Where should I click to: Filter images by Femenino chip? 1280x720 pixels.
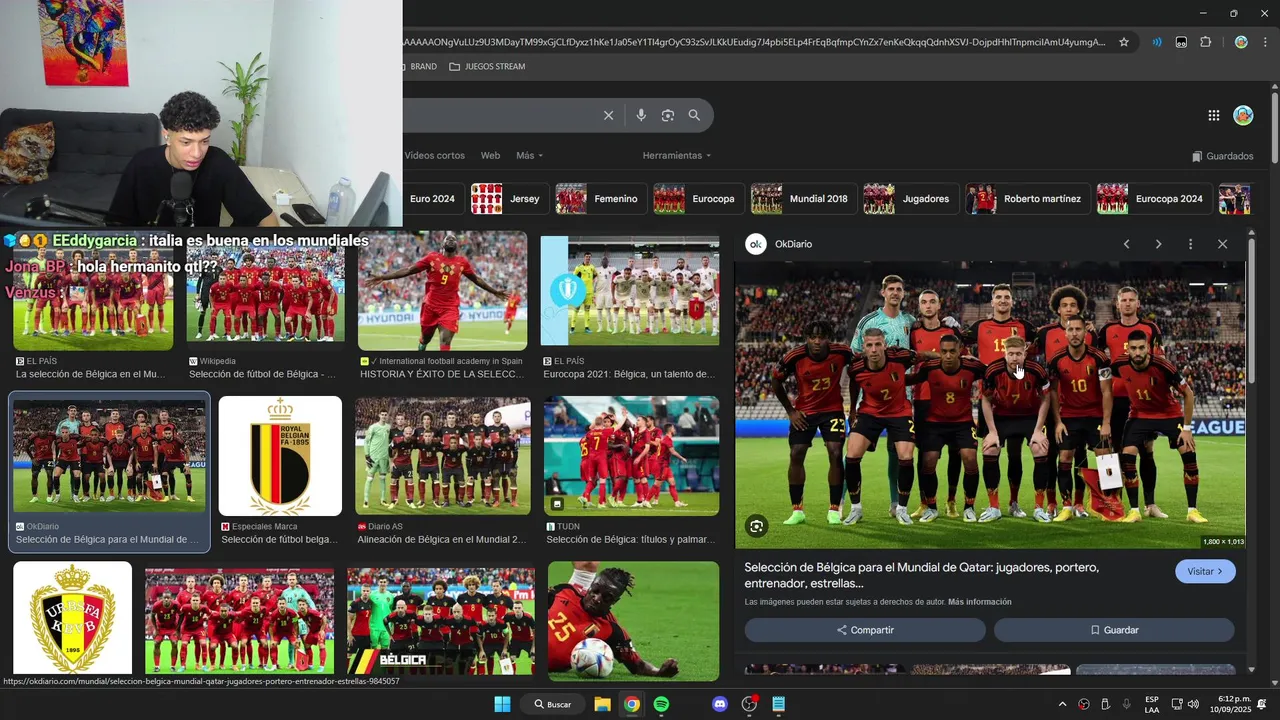(x=601, y=199)
